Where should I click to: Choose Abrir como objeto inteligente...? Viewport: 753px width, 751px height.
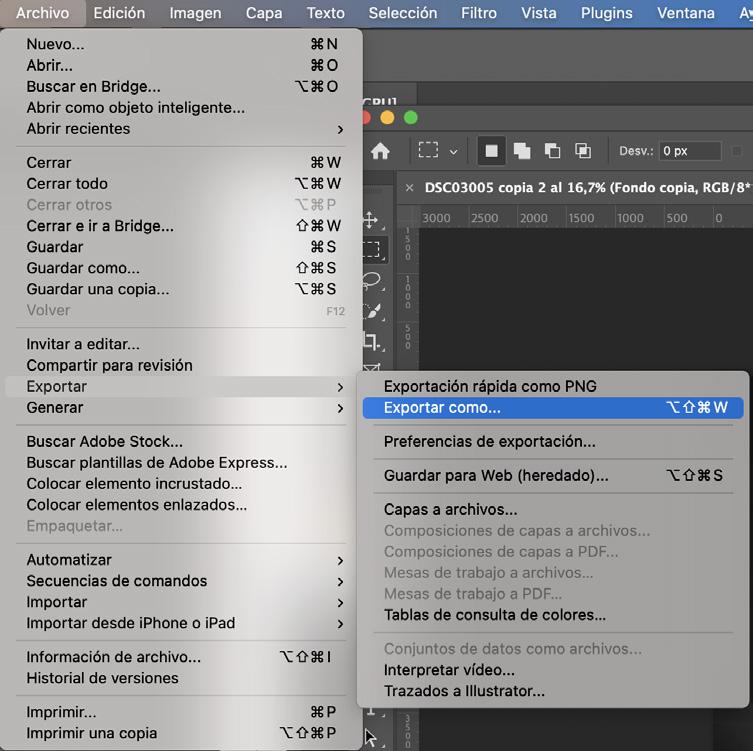[x=182, y=108]
